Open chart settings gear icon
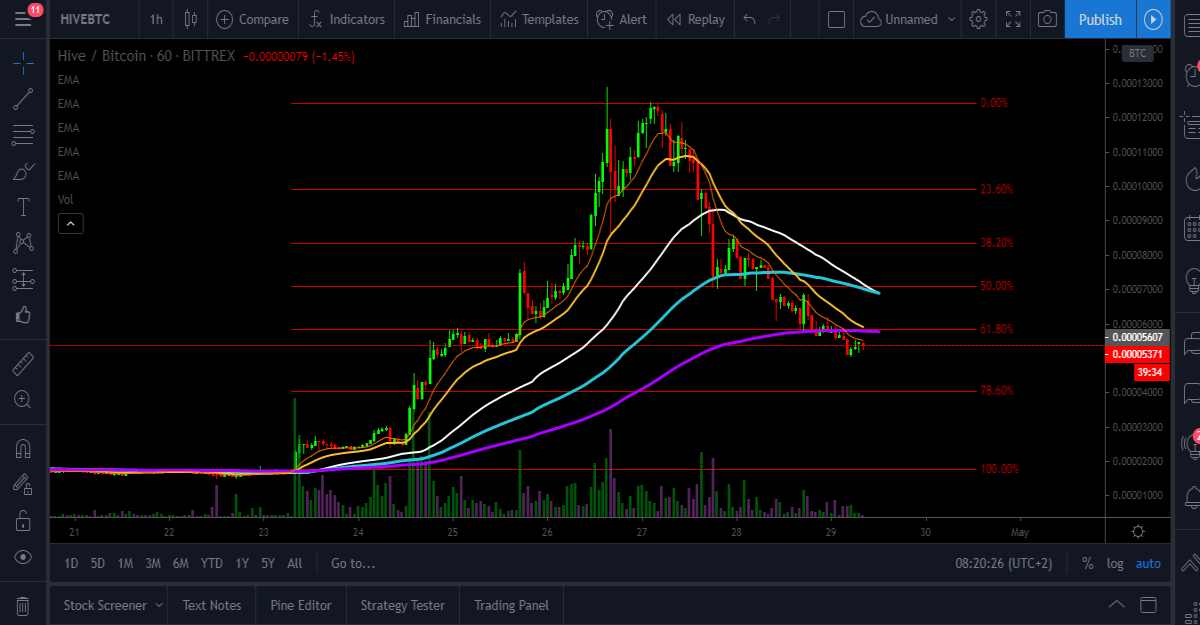Screen dimensions: 1200x625 point(979,19)
